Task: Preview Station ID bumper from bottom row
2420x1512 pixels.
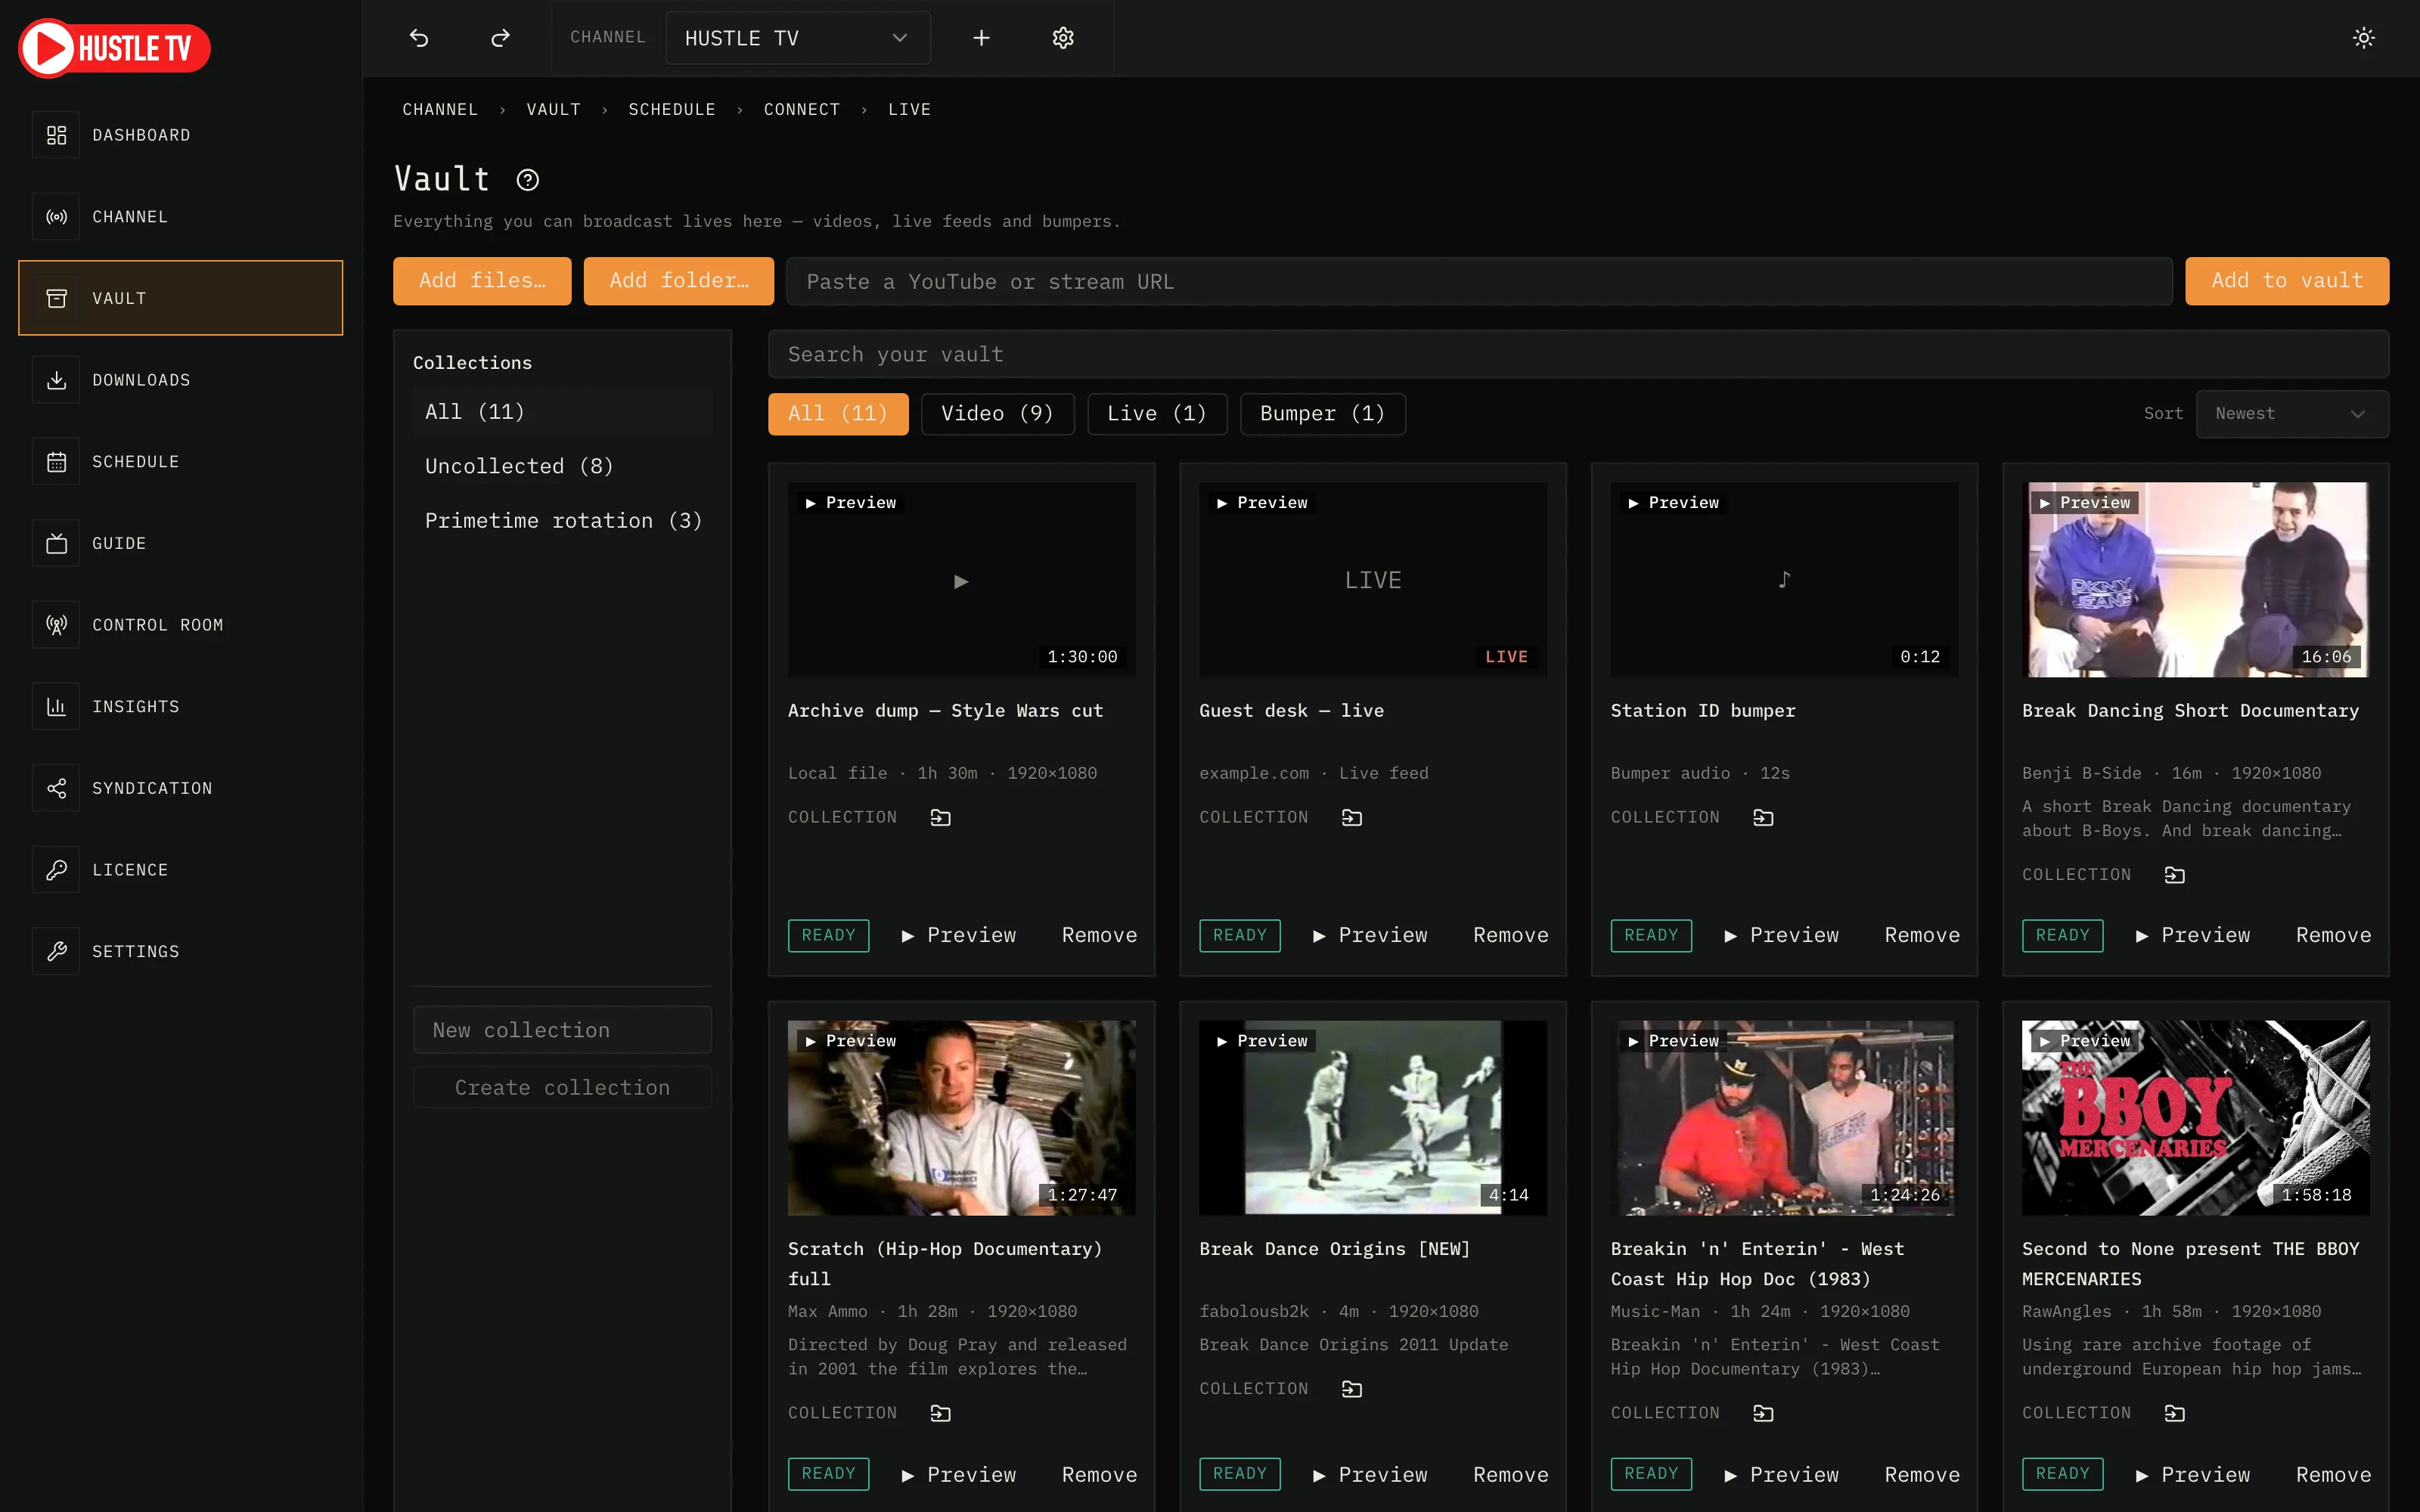Action: (1782, 936)
